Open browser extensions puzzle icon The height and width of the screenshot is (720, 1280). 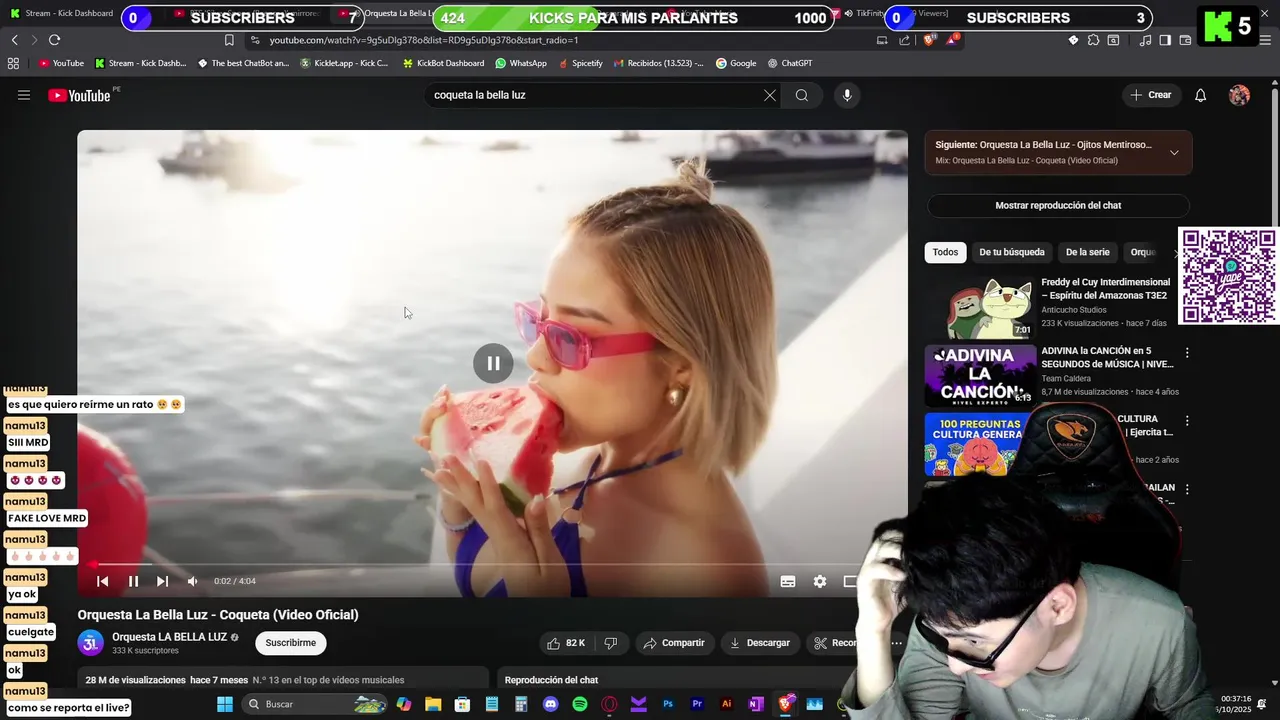pyautogui.click(x=1093, y=40)
